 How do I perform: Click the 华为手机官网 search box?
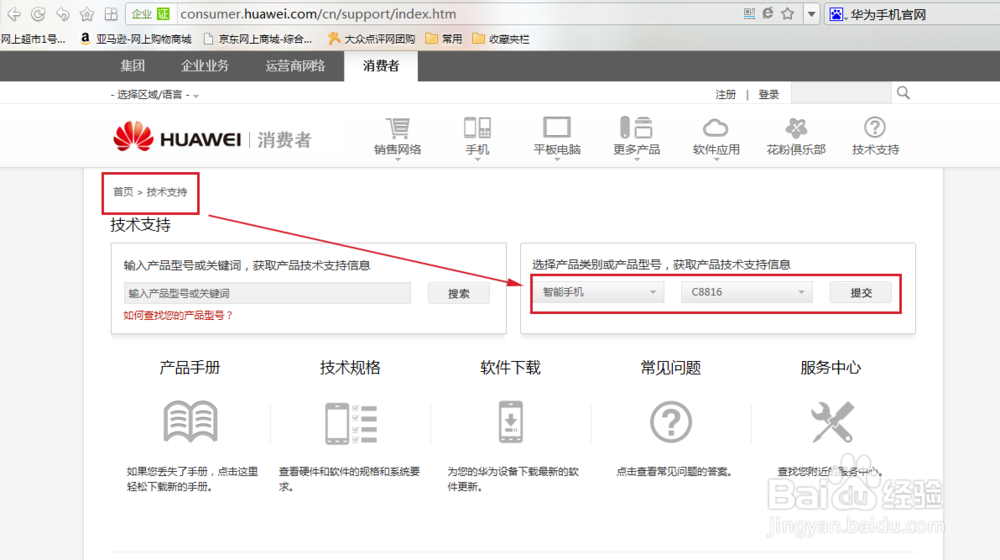tap(913, 14)
